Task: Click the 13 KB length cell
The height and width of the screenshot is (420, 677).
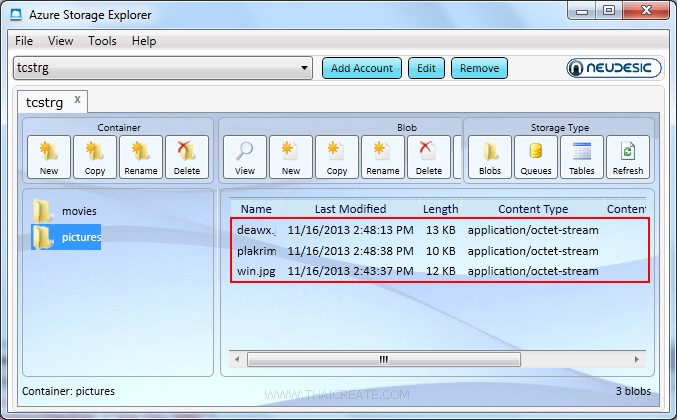Action: tap(440, 230)
